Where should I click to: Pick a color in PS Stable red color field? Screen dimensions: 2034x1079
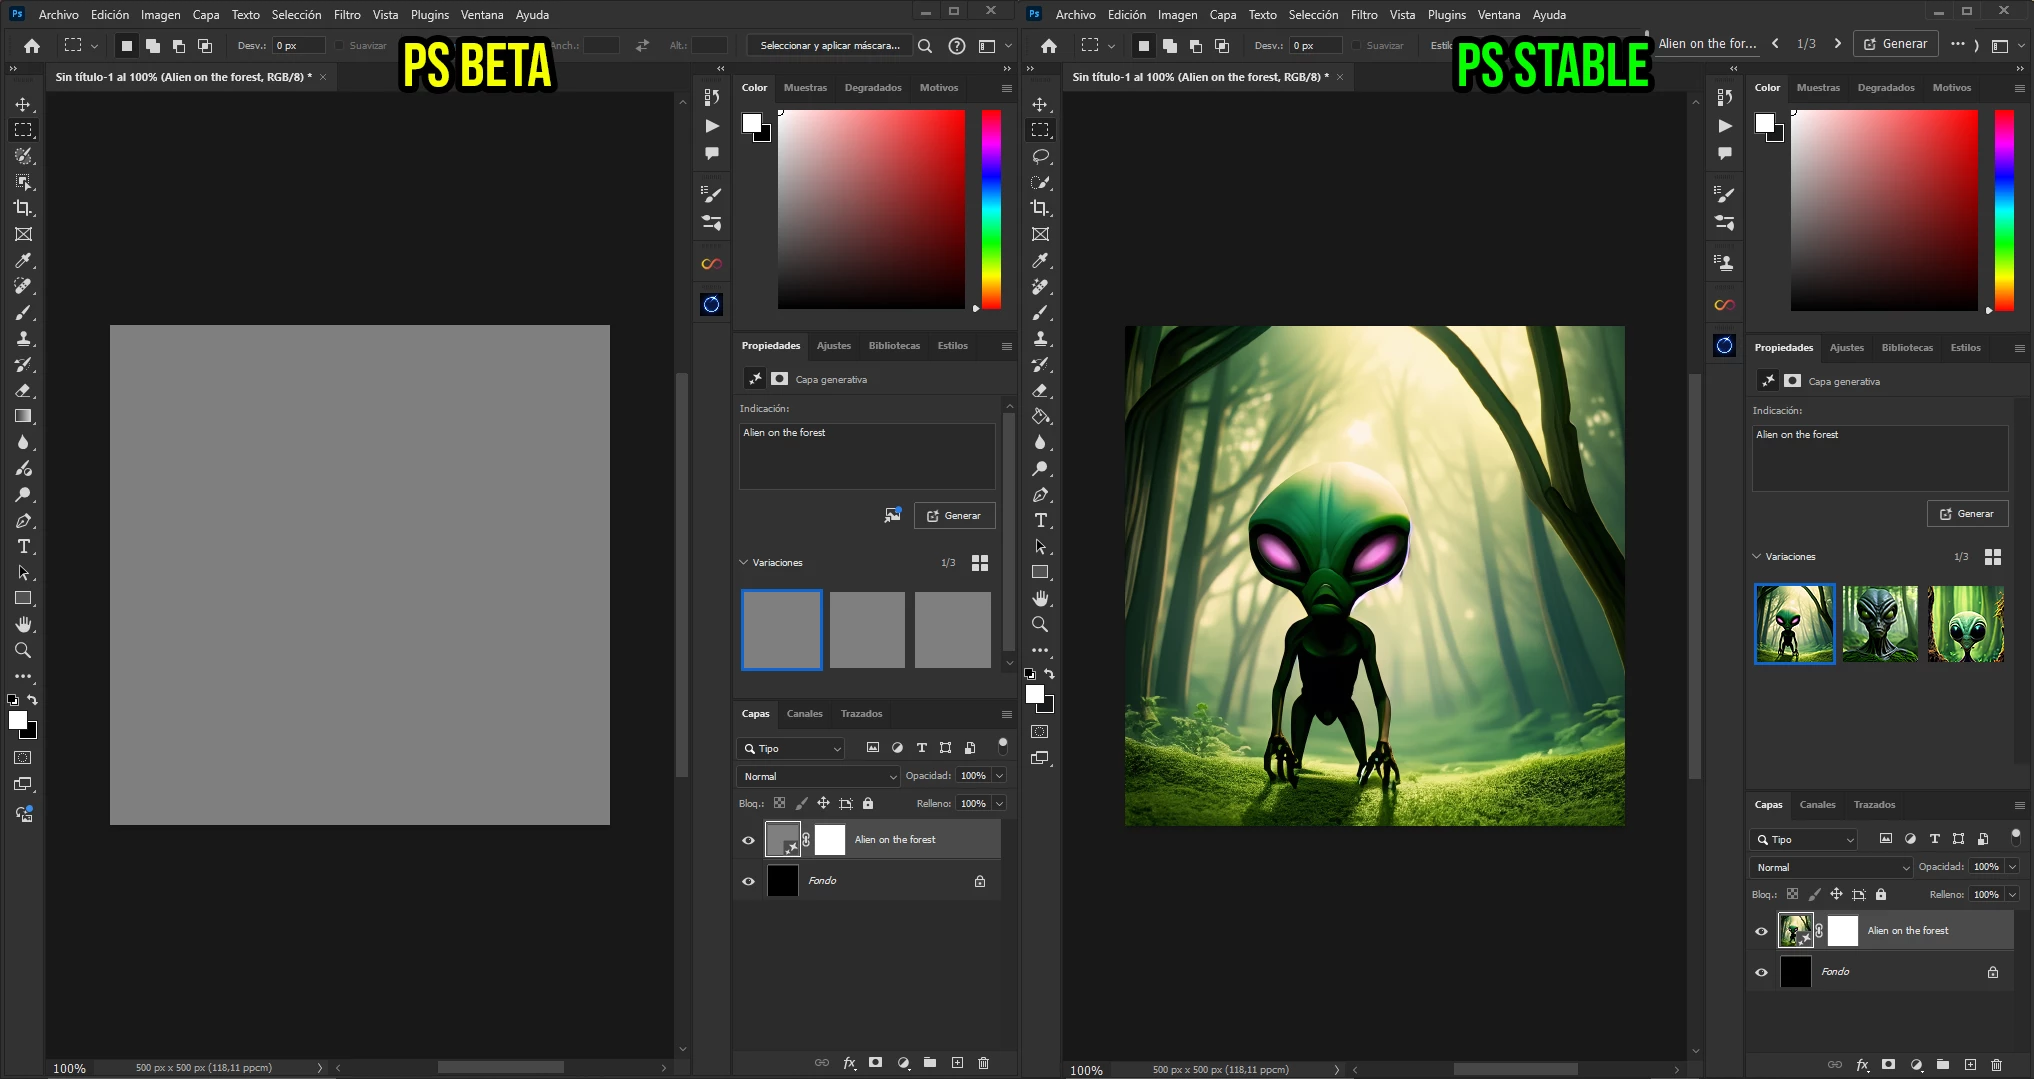click(1884, 210)
